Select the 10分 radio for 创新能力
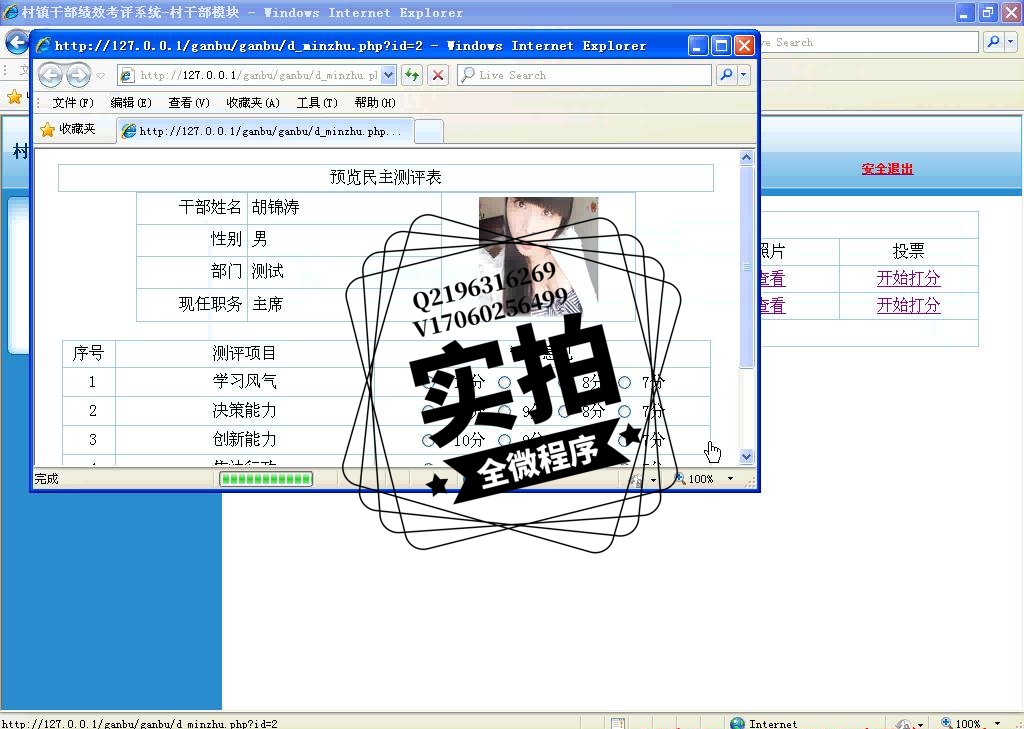This screenshot has width=1024, height=729. [x=428, y=440]
